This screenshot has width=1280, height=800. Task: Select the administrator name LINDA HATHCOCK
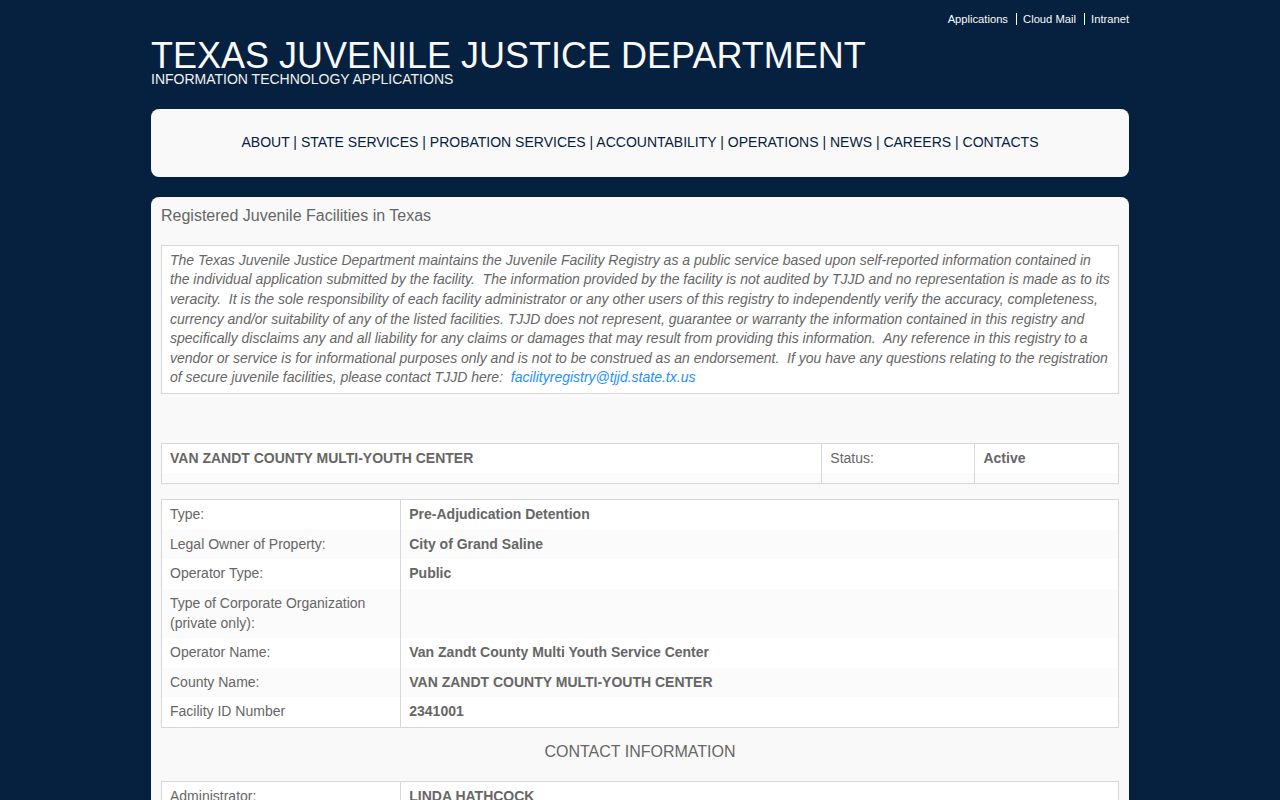pos(471,795)
